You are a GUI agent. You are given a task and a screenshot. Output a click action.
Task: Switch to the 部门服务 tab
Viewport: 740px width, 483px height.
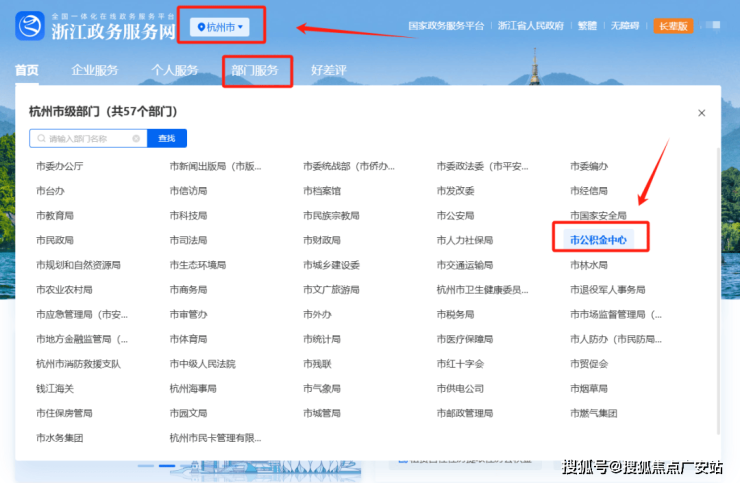[x=255, y=70]
